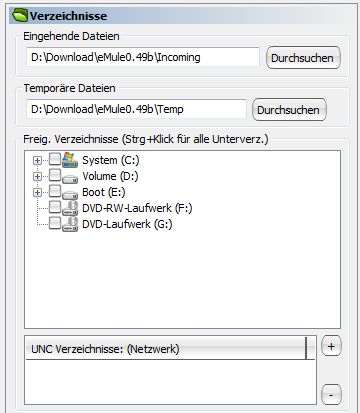Viewport: 360px width, 413px height.
Task: Select the System (C:) Windows drive icon
Action: (x=70, y=160)
